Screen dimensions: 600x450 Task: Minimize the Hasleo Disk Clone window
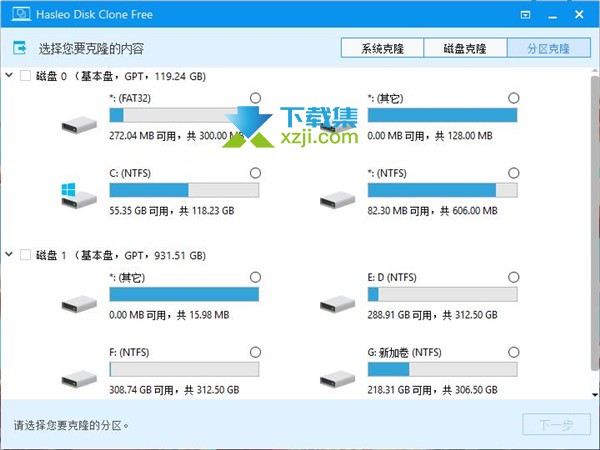[x=552, y=15]
